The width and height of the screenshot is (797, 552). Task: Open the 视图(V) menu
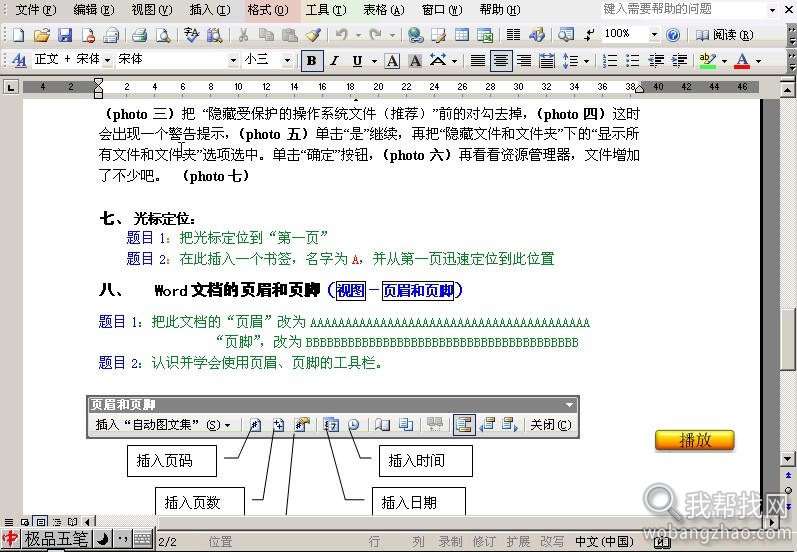point(152,10)
